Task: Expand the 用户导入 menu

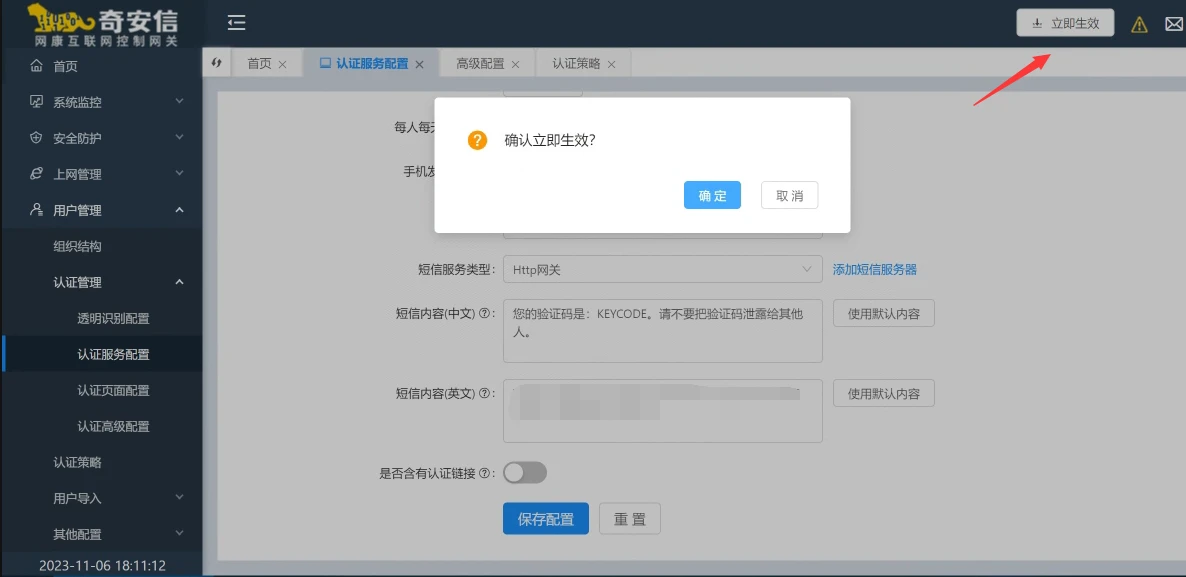Action: pyautogui.click(x=179, y=498)
